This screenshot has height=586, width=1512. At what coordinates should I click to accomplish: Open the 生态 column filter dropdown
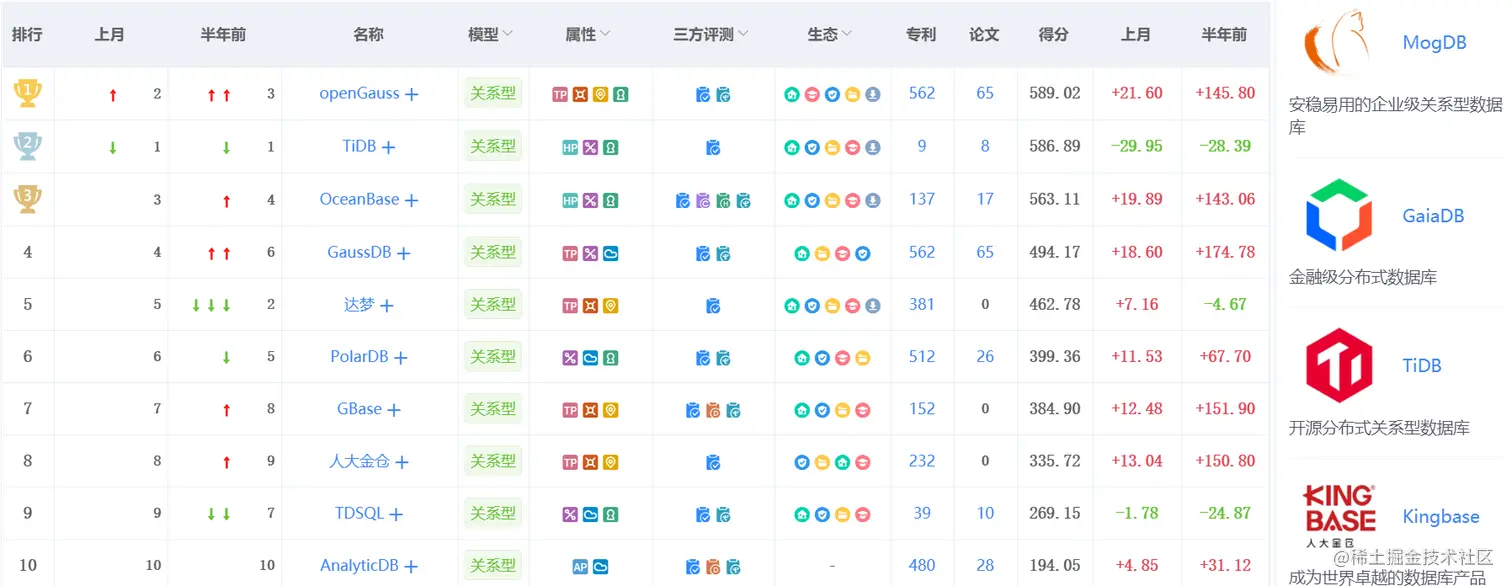[847, 34]
